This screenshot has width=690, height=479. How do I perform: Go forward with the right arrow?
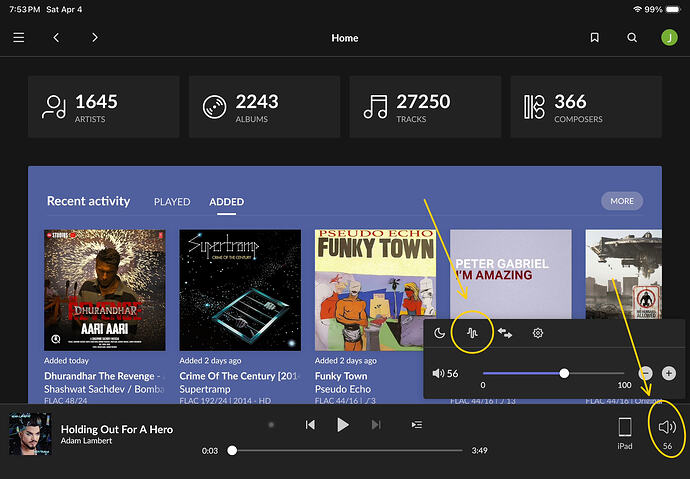point(95,37)
